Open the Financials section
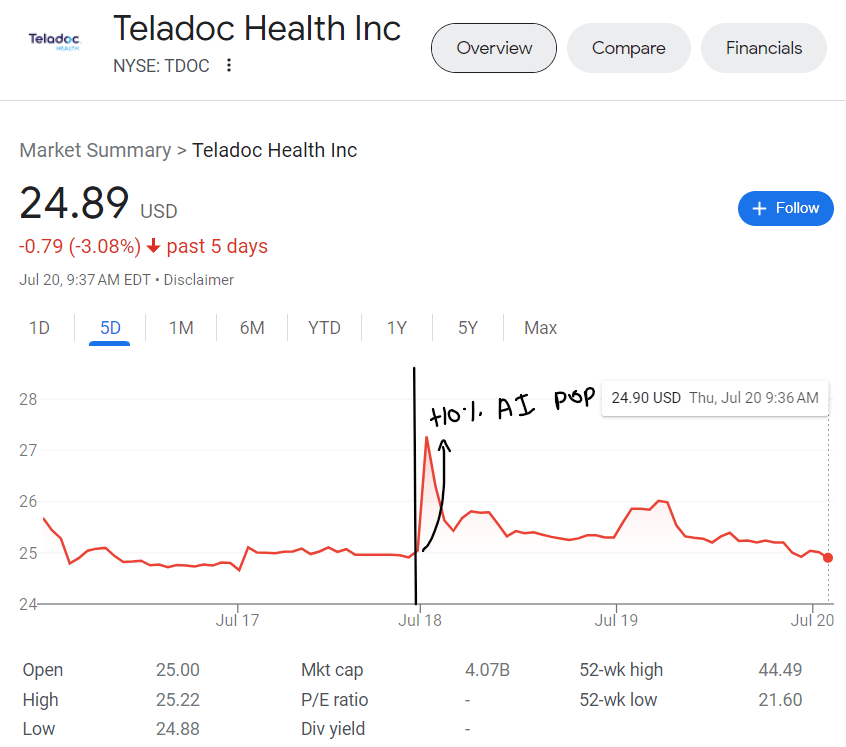 coord(763,47)
